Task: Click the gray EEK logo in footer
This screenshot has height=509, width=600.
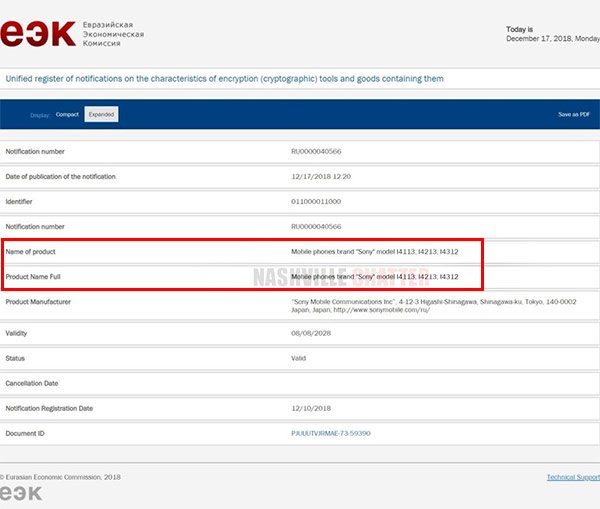Action: (21, 493)
